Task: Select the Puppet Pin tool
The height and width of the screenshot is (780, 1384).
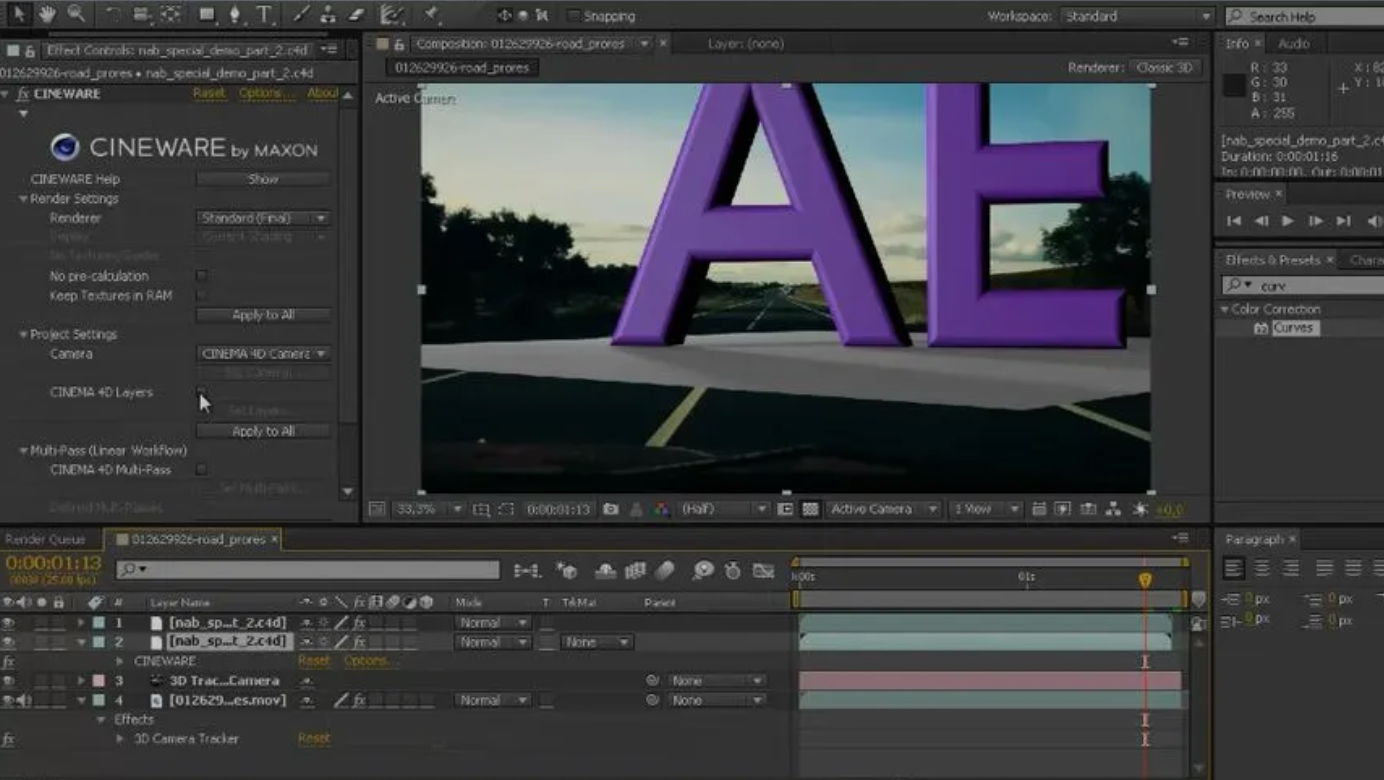Action: coord(432,15)
